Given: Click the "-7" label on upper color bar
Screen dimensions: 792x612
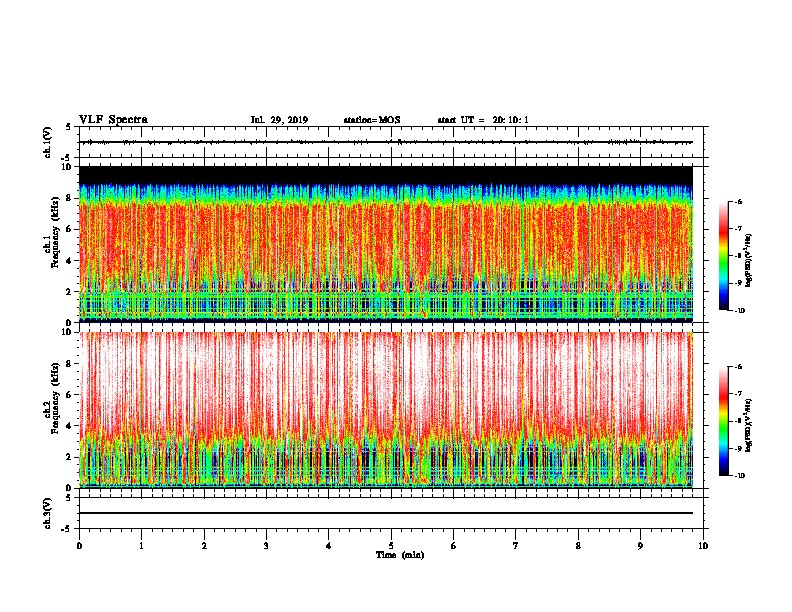Looking at the screenshot, I should click(x=738, y=229).
